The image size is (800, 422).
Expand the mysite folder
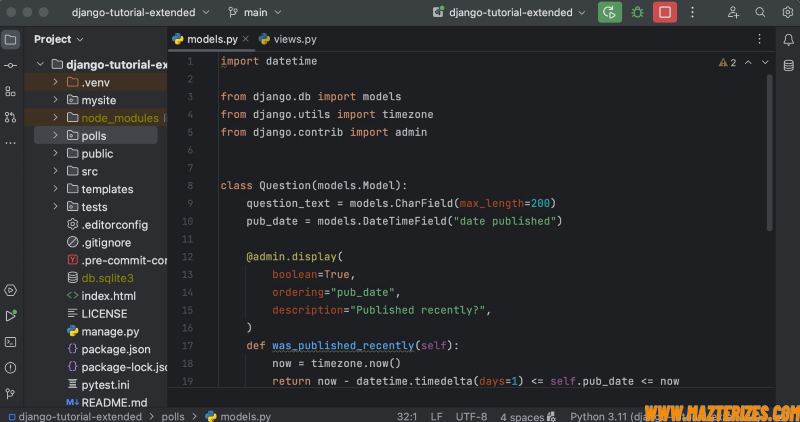coord(55,100)
